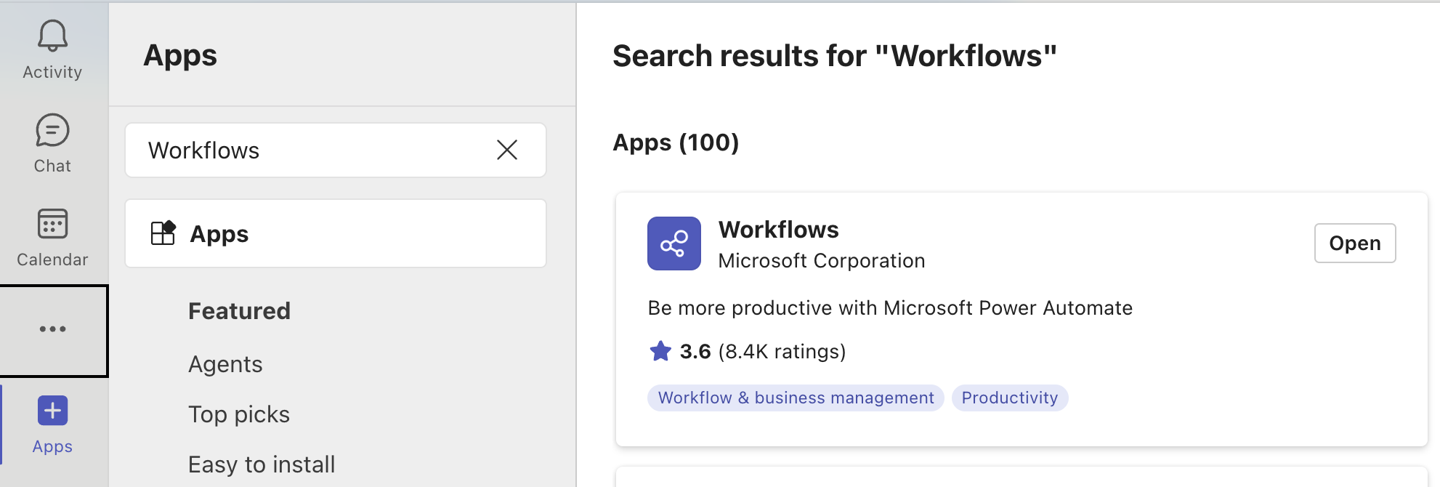This screenshot has width=1440, height=487.
Task: Open the Activity bell icon
Action: pos(52,36)
